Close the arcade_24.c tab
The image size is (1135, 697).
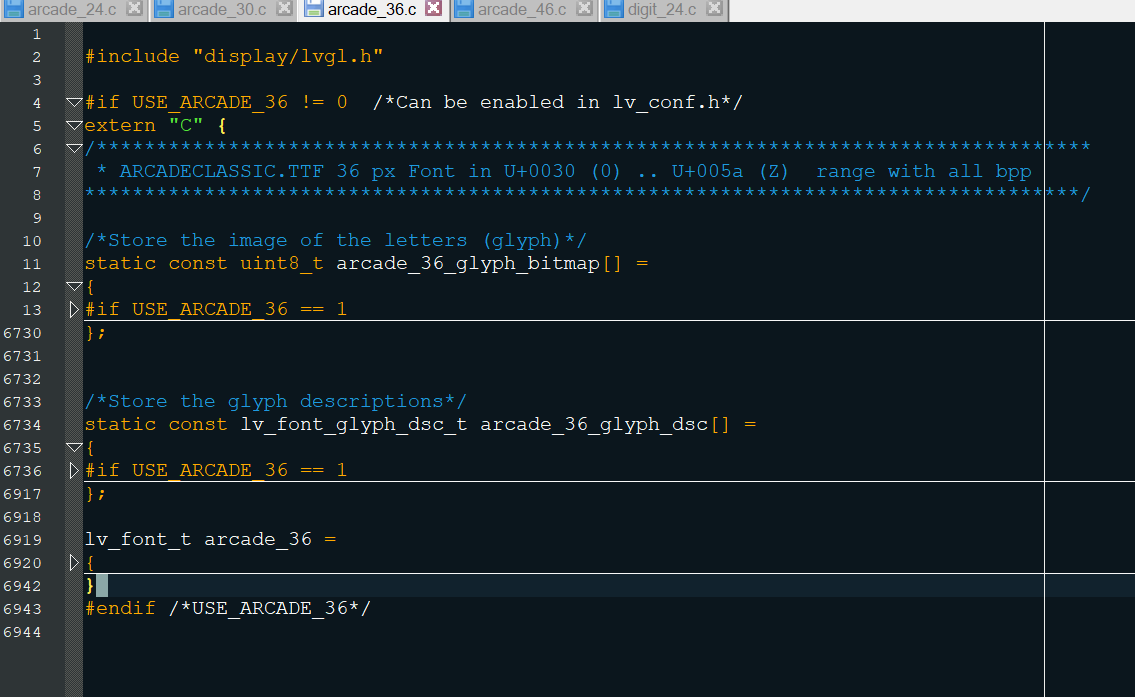[133, 9]
